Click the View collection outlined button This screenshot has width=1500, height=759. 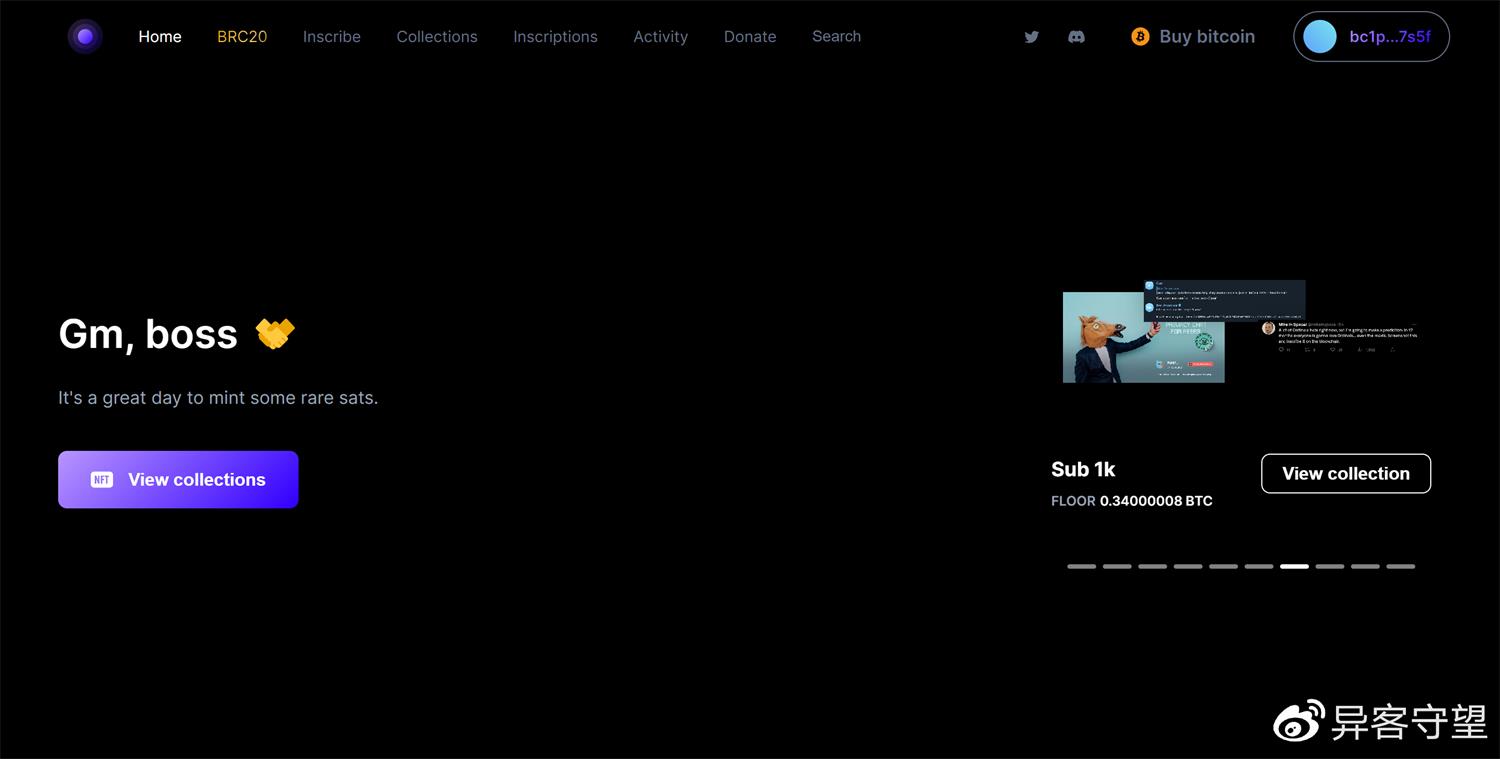point(1346,474)
